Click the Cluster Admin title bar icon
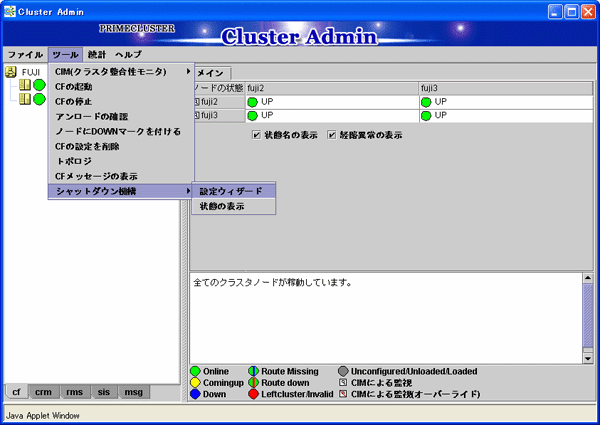 10,11
